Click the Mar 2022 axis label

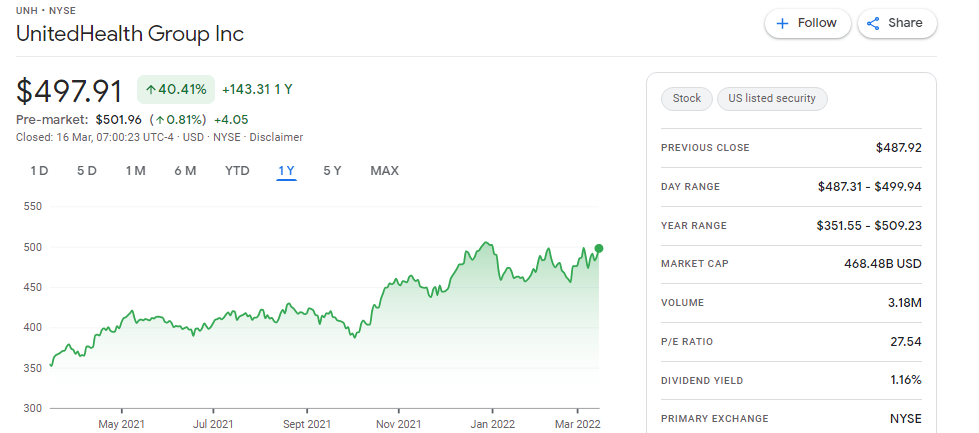pyautogui.click(x=578, y=424)
